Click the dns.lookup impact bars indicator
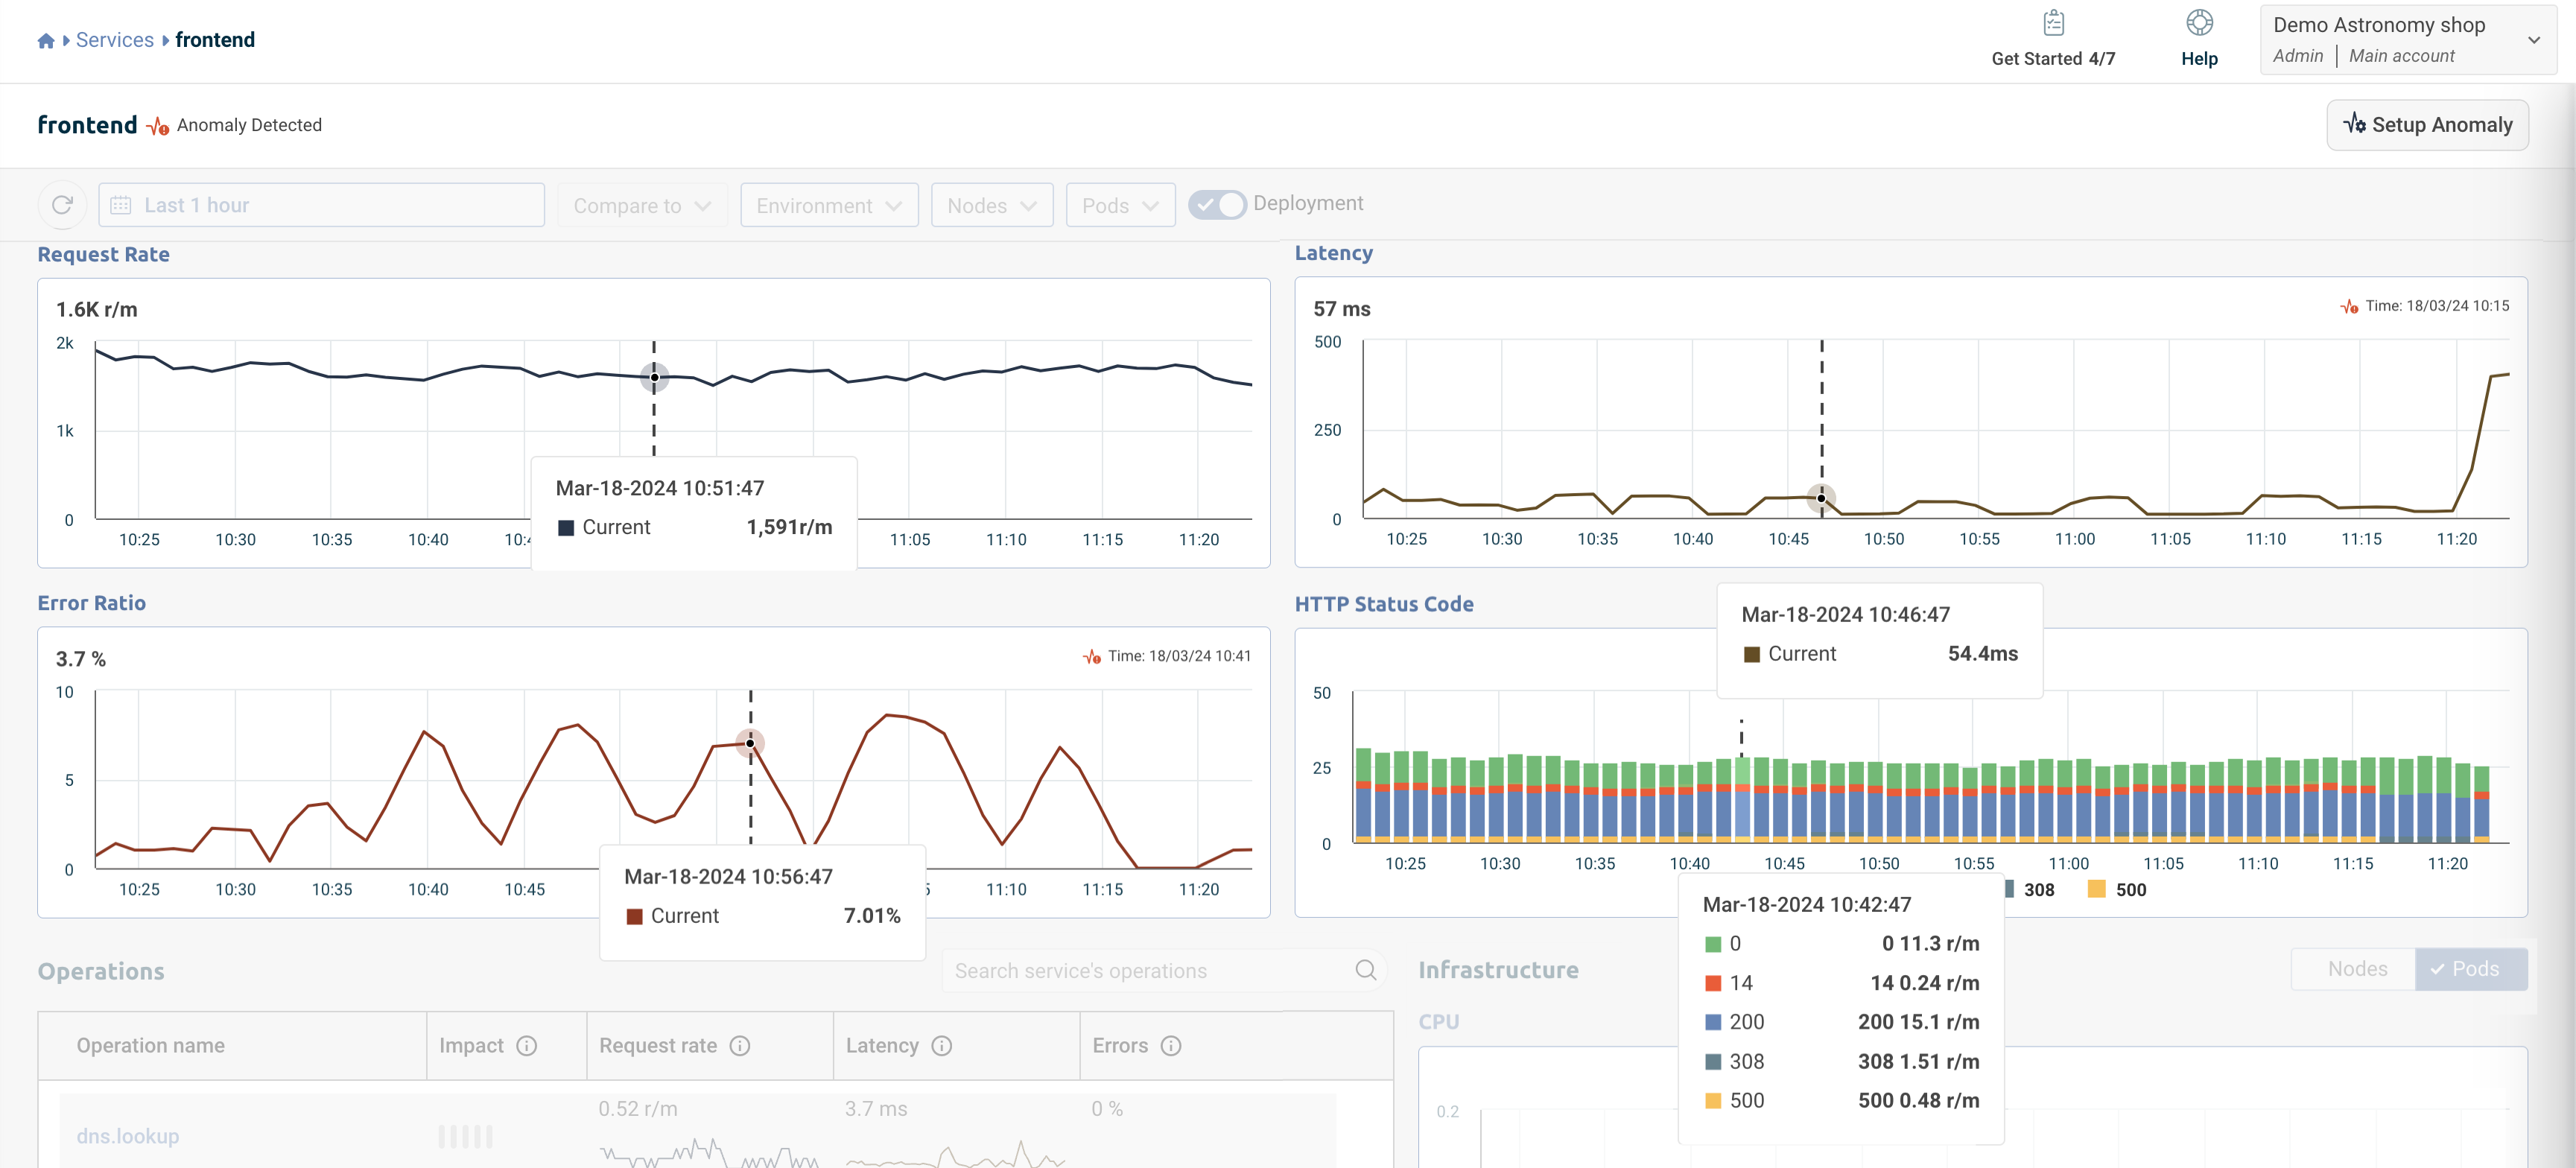Image resolution: width=2576 pixels, height=1168 pixels. point(465,1136)
